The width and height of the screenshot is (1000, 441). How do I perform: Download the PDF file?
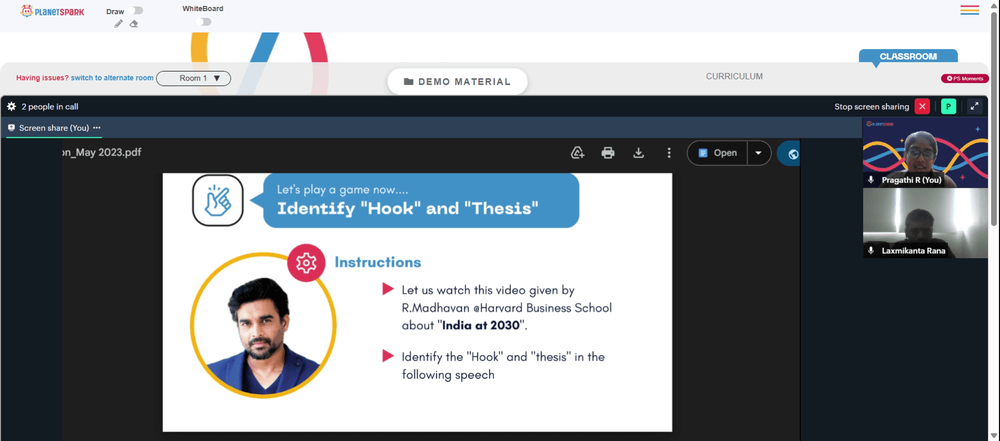638,153
